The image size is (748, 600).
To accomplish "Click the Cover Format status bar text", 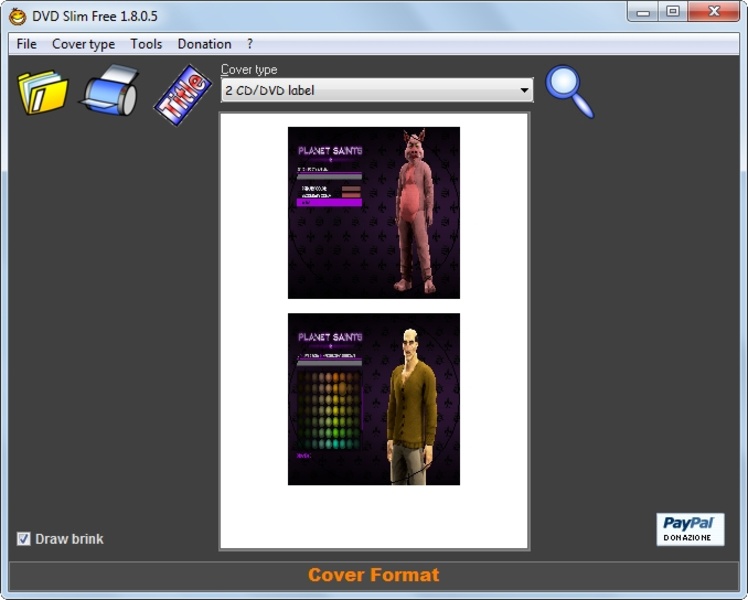I will pyautogui.click(x=374, y=575).
